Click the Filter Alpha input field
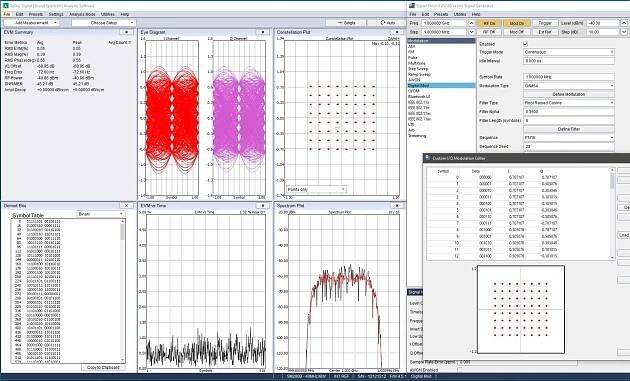The width and height of the screenshot is (630, 381). click(x=569, y=112)
